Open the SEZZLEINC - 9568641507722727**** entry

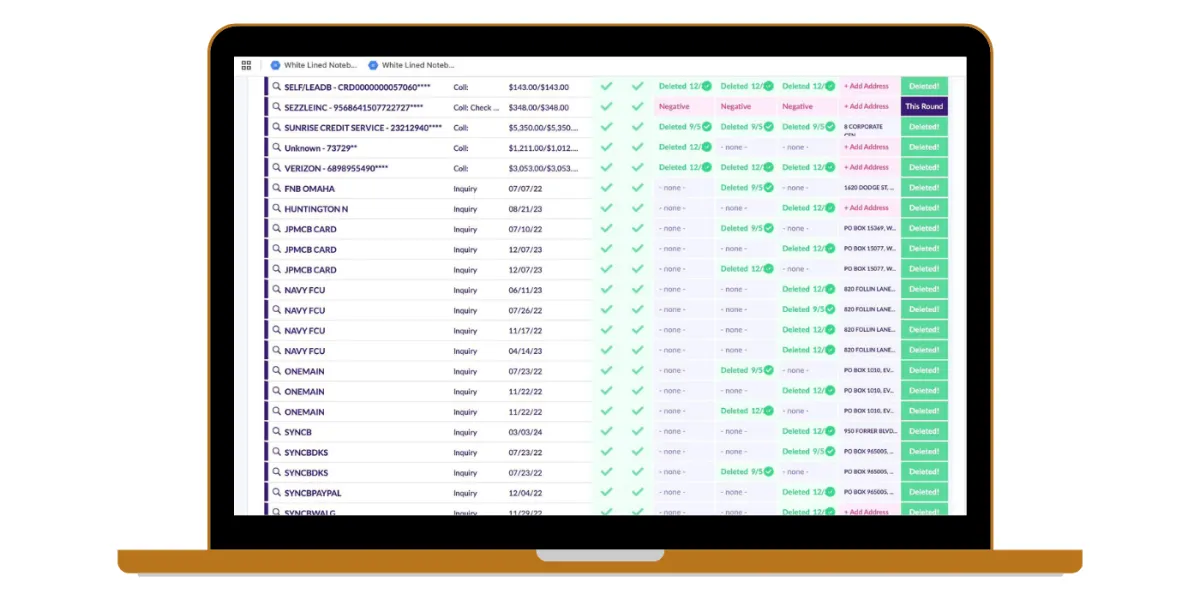[x=353, y=107]
